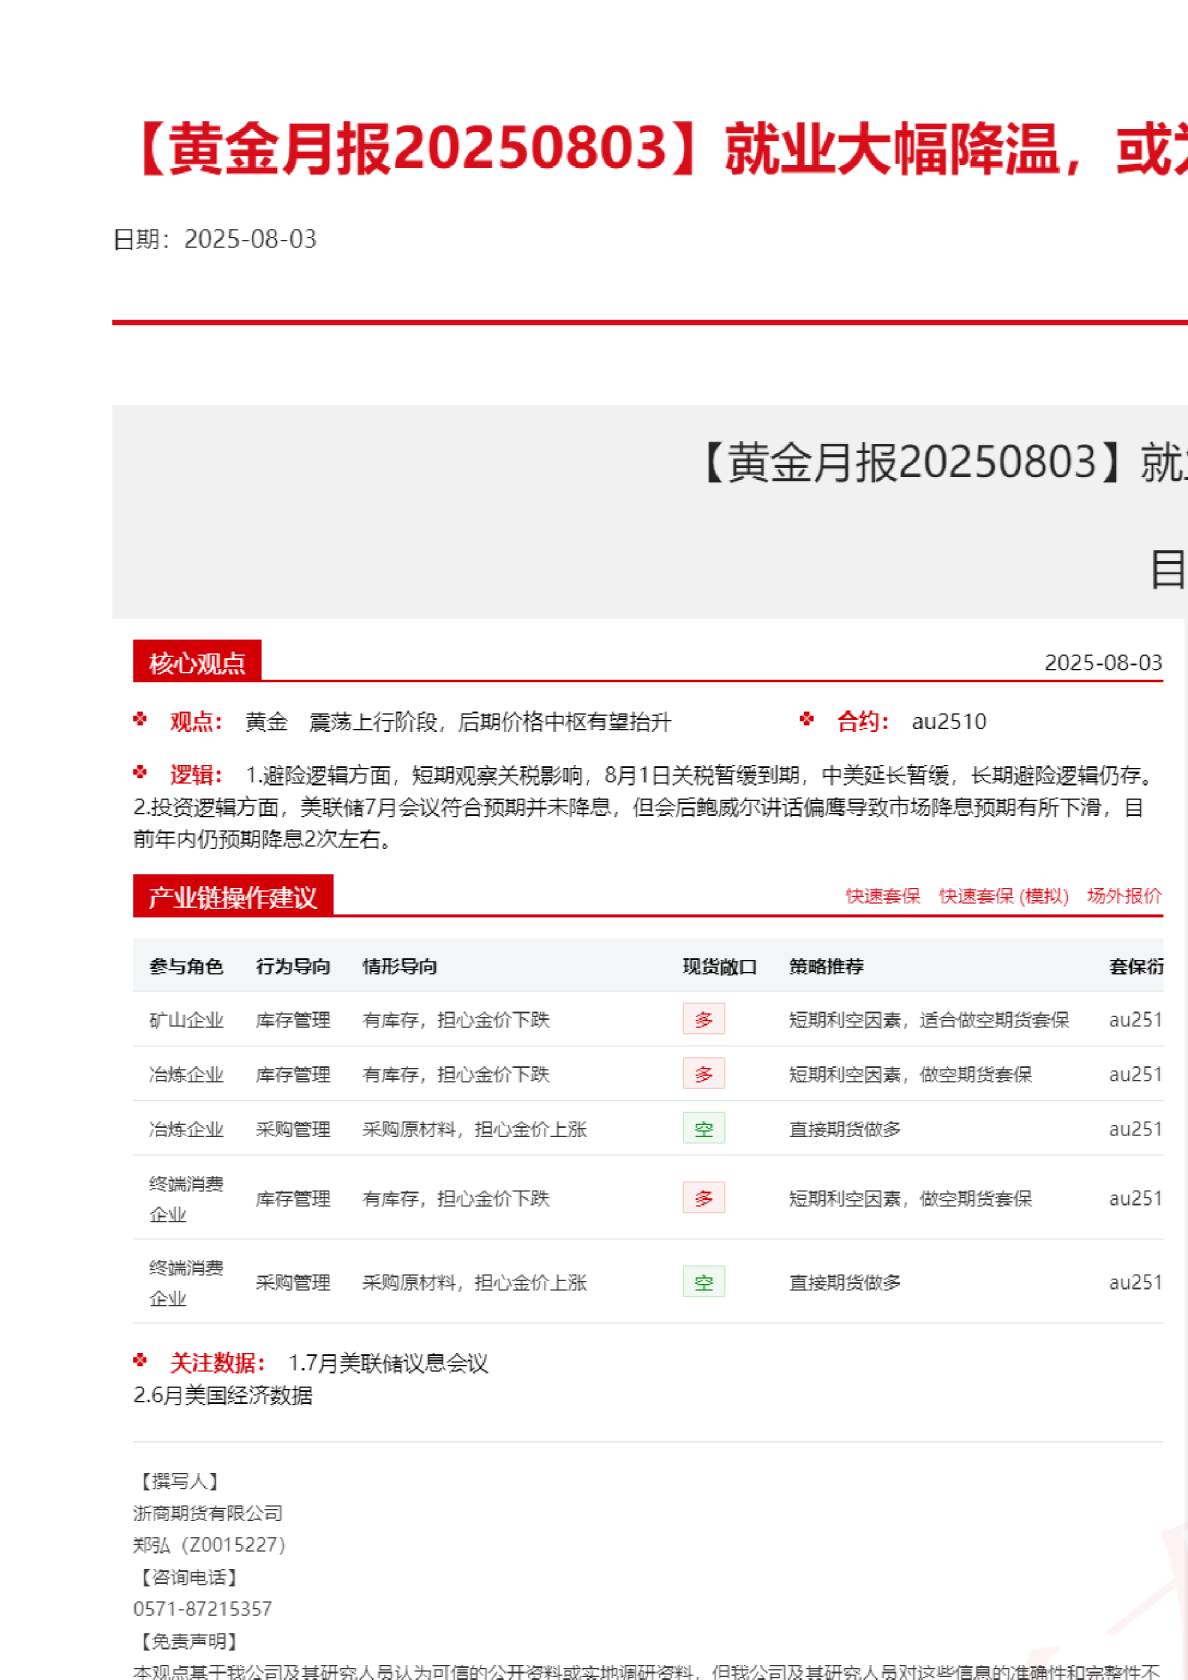The height and width of the screenshot is (1680, 1188).
Task: Click the consultation phone number 0571-87215357
Action: coord(202,1609)
